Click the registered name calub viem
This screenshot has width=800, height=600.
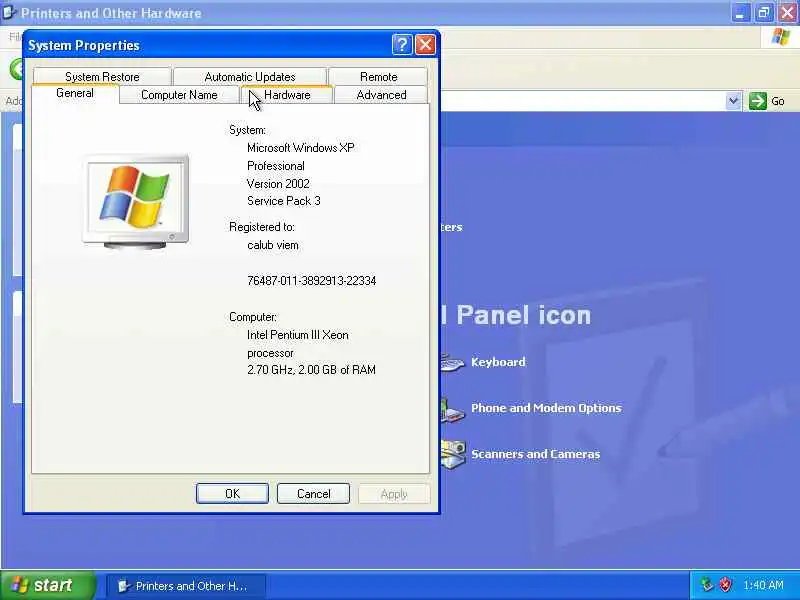pos(273,245)
